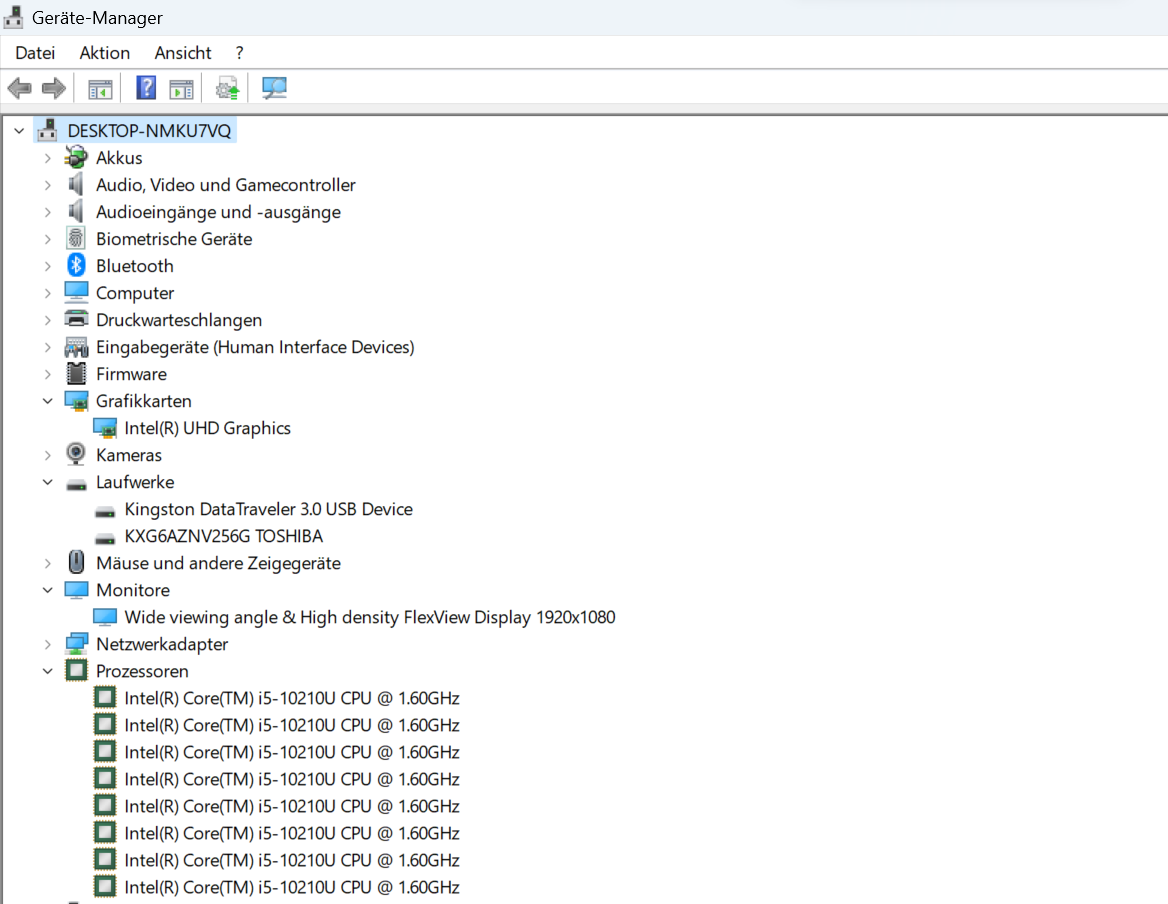Collapse the DESKTOP-NMKU7VQ root node
The image size is (1168, 904).
19,131
